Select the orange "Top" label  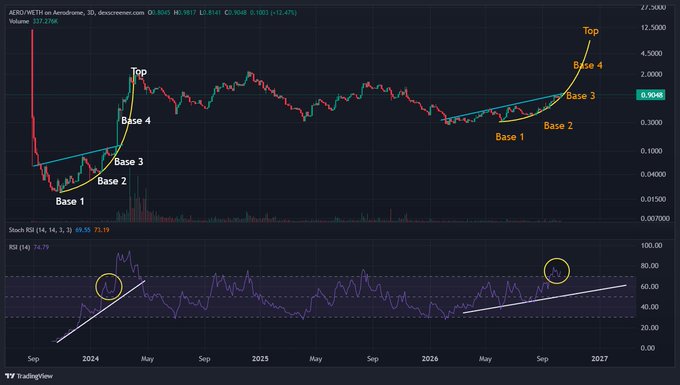(x=591, y=31)
